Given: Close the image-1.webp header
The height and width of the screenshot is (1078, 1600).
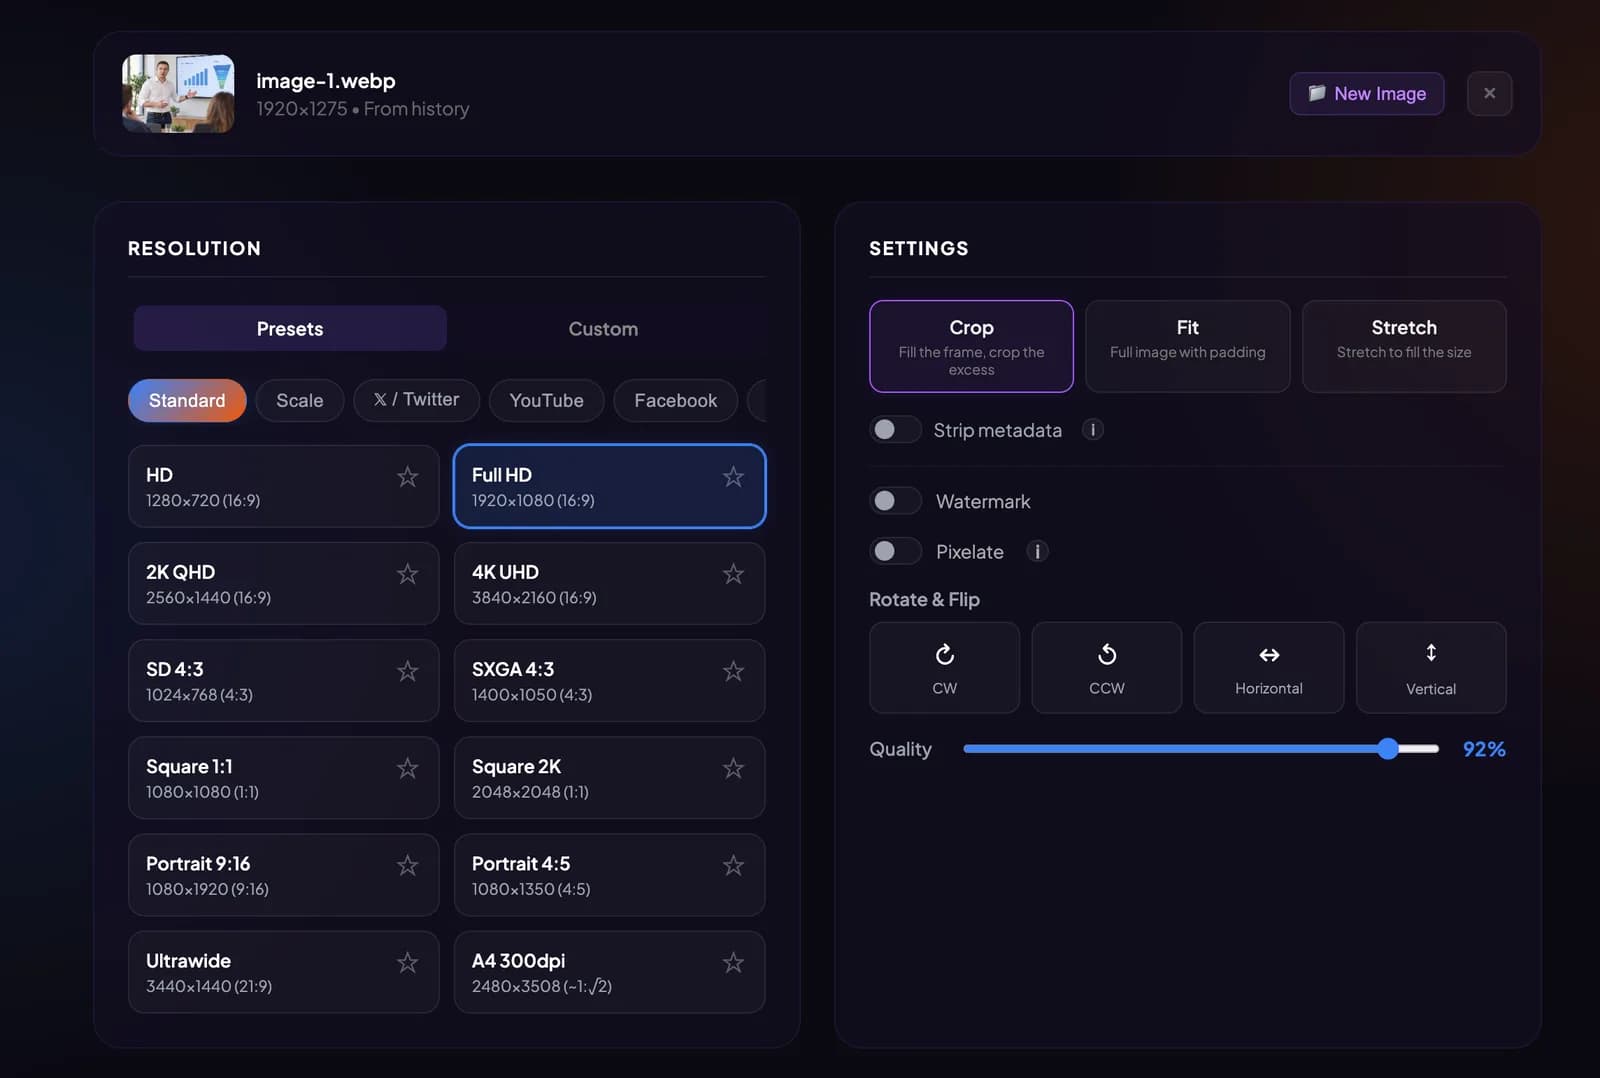Looking at the screenshot, I should tap(1489, 93).
